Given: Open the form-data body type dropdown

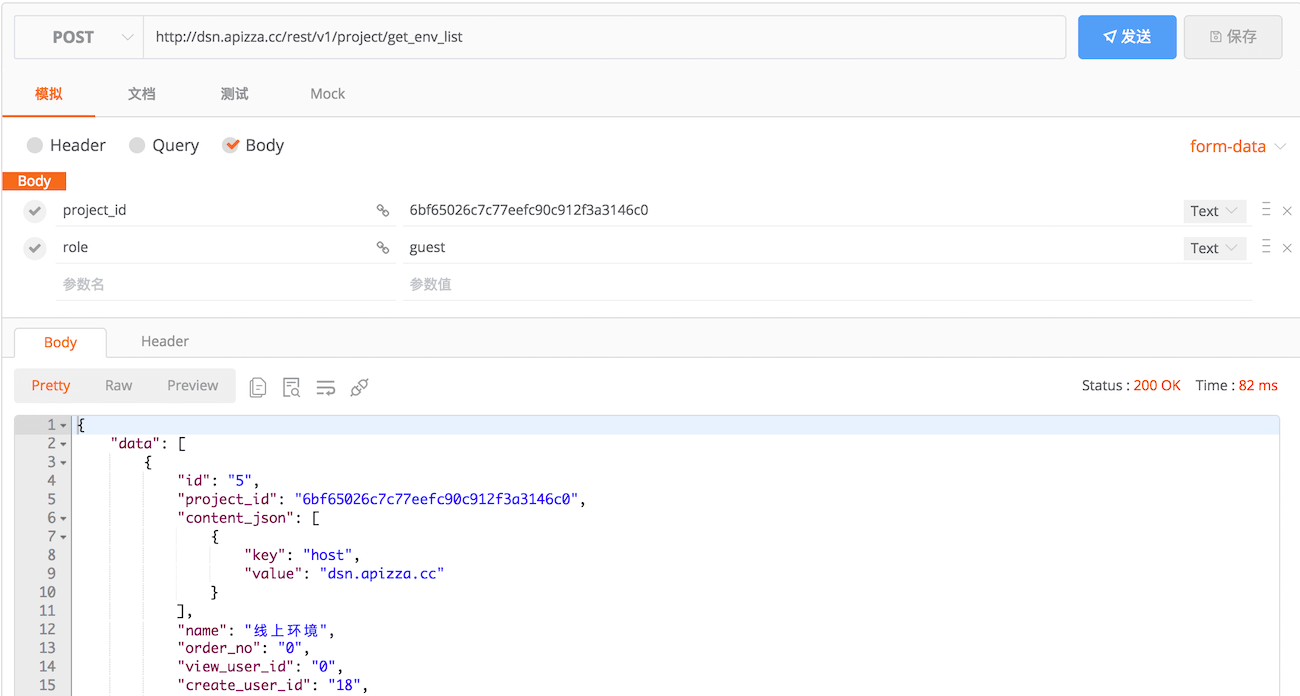Looking at the screenshot, I should 1237,147.
